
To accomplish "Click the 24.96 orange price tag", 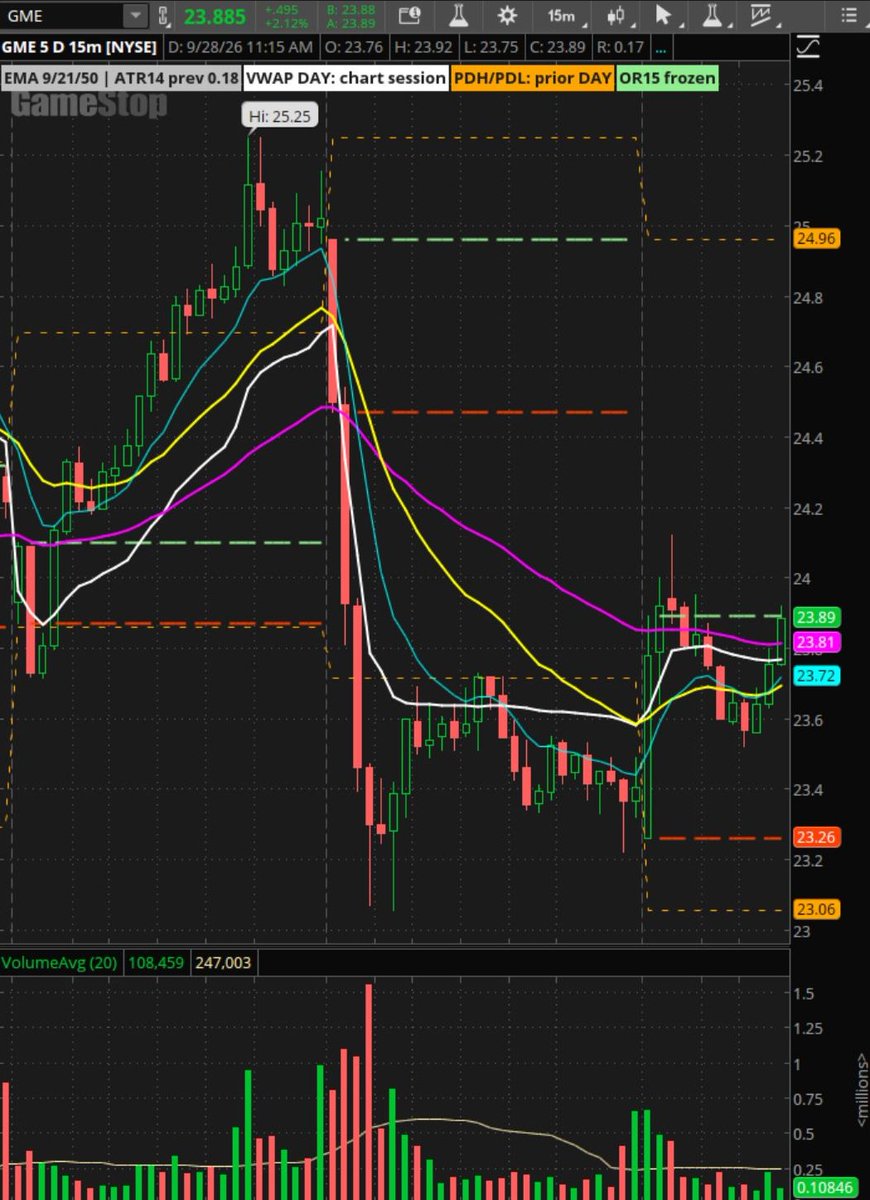I will click(817, 238).
